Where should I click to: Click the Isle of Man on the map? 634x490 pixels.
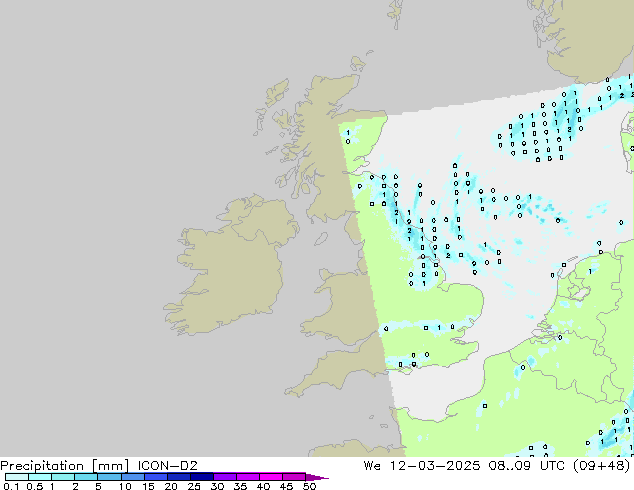321,239
